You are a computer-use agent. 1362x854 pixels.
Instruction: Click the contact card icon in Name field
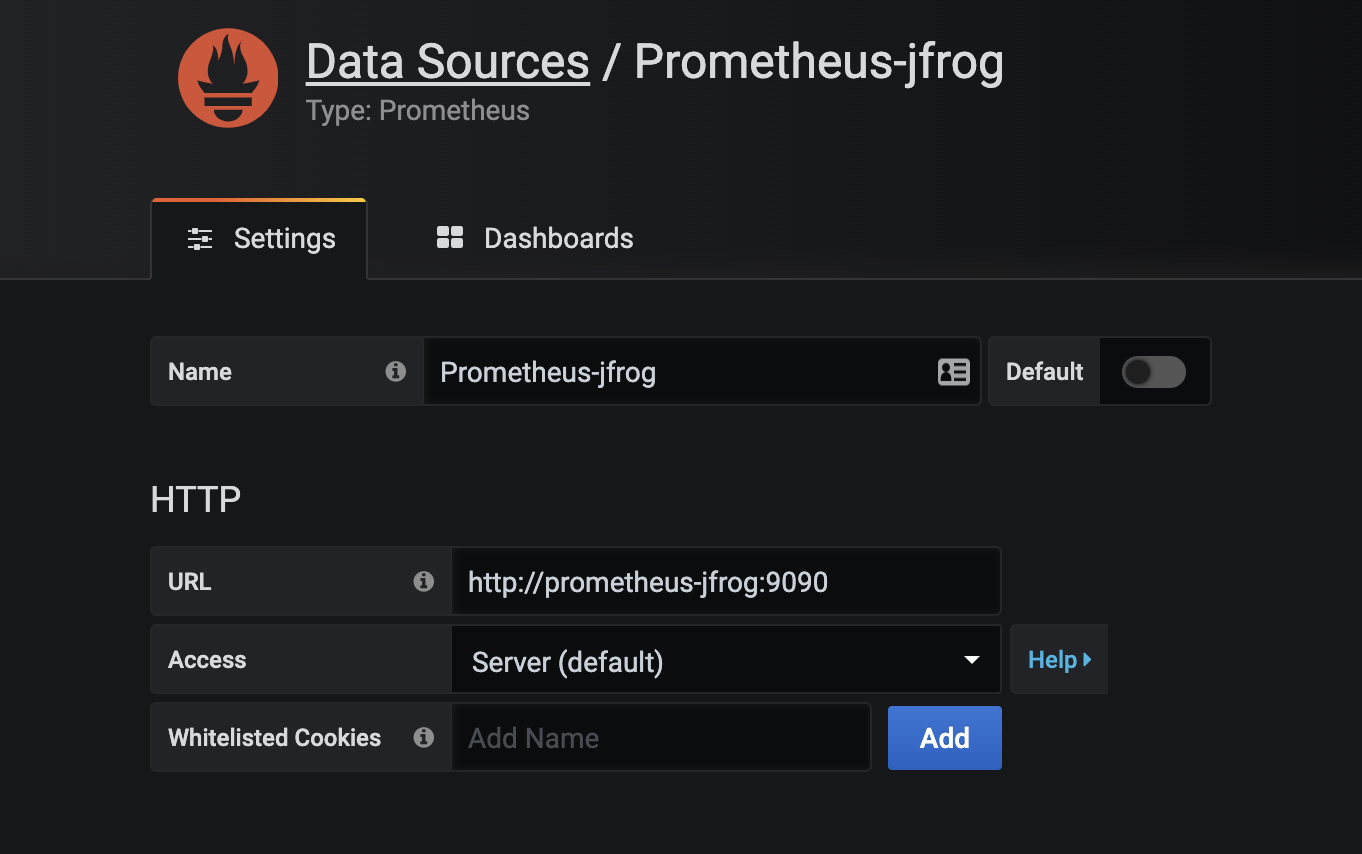(x=953, y=372)
